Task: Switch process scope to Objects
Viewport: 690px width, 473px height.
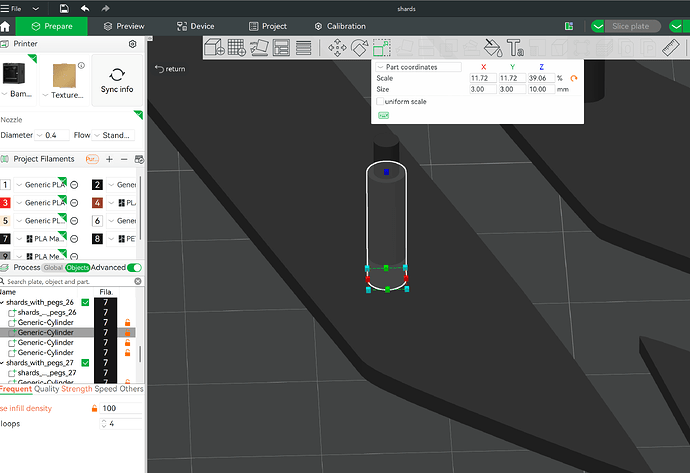Action: (77, 268)
